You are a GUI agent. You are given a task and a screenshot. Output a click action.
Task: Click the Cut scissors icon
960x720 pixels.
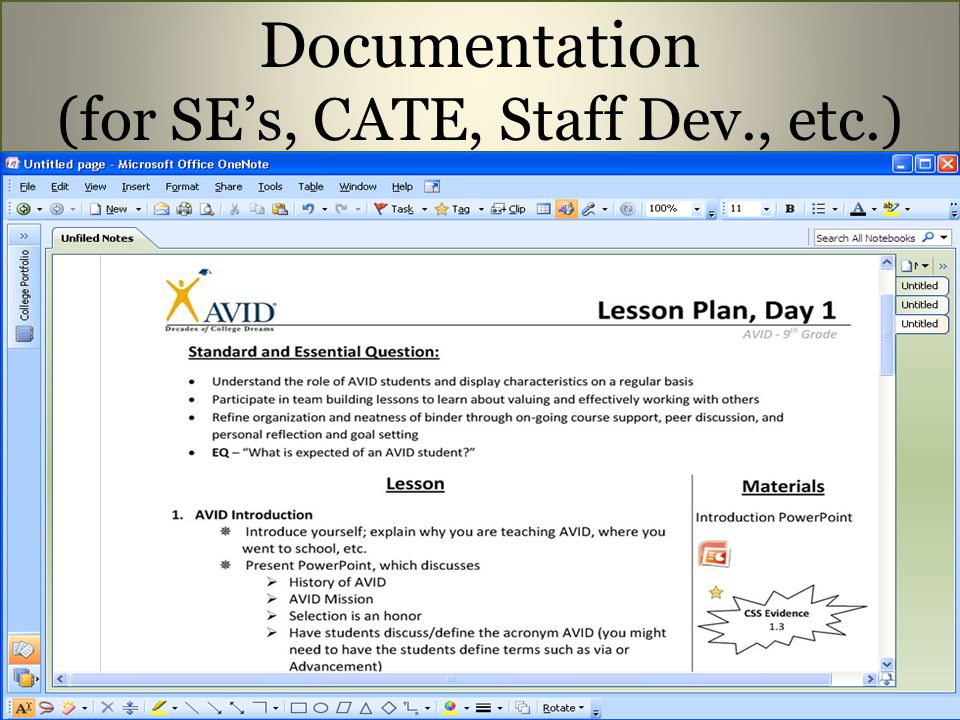coord(234,209)
